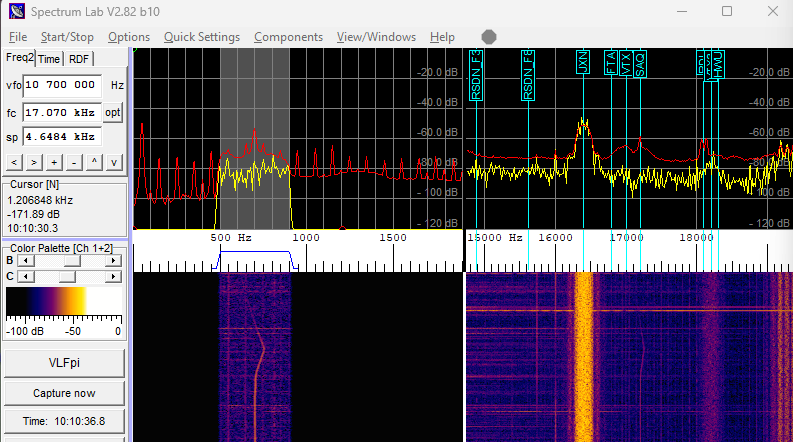This screenshot has width=793, height=442.
Task: Click the shift-left '<' frequency button
Action: tap(14, 162)
